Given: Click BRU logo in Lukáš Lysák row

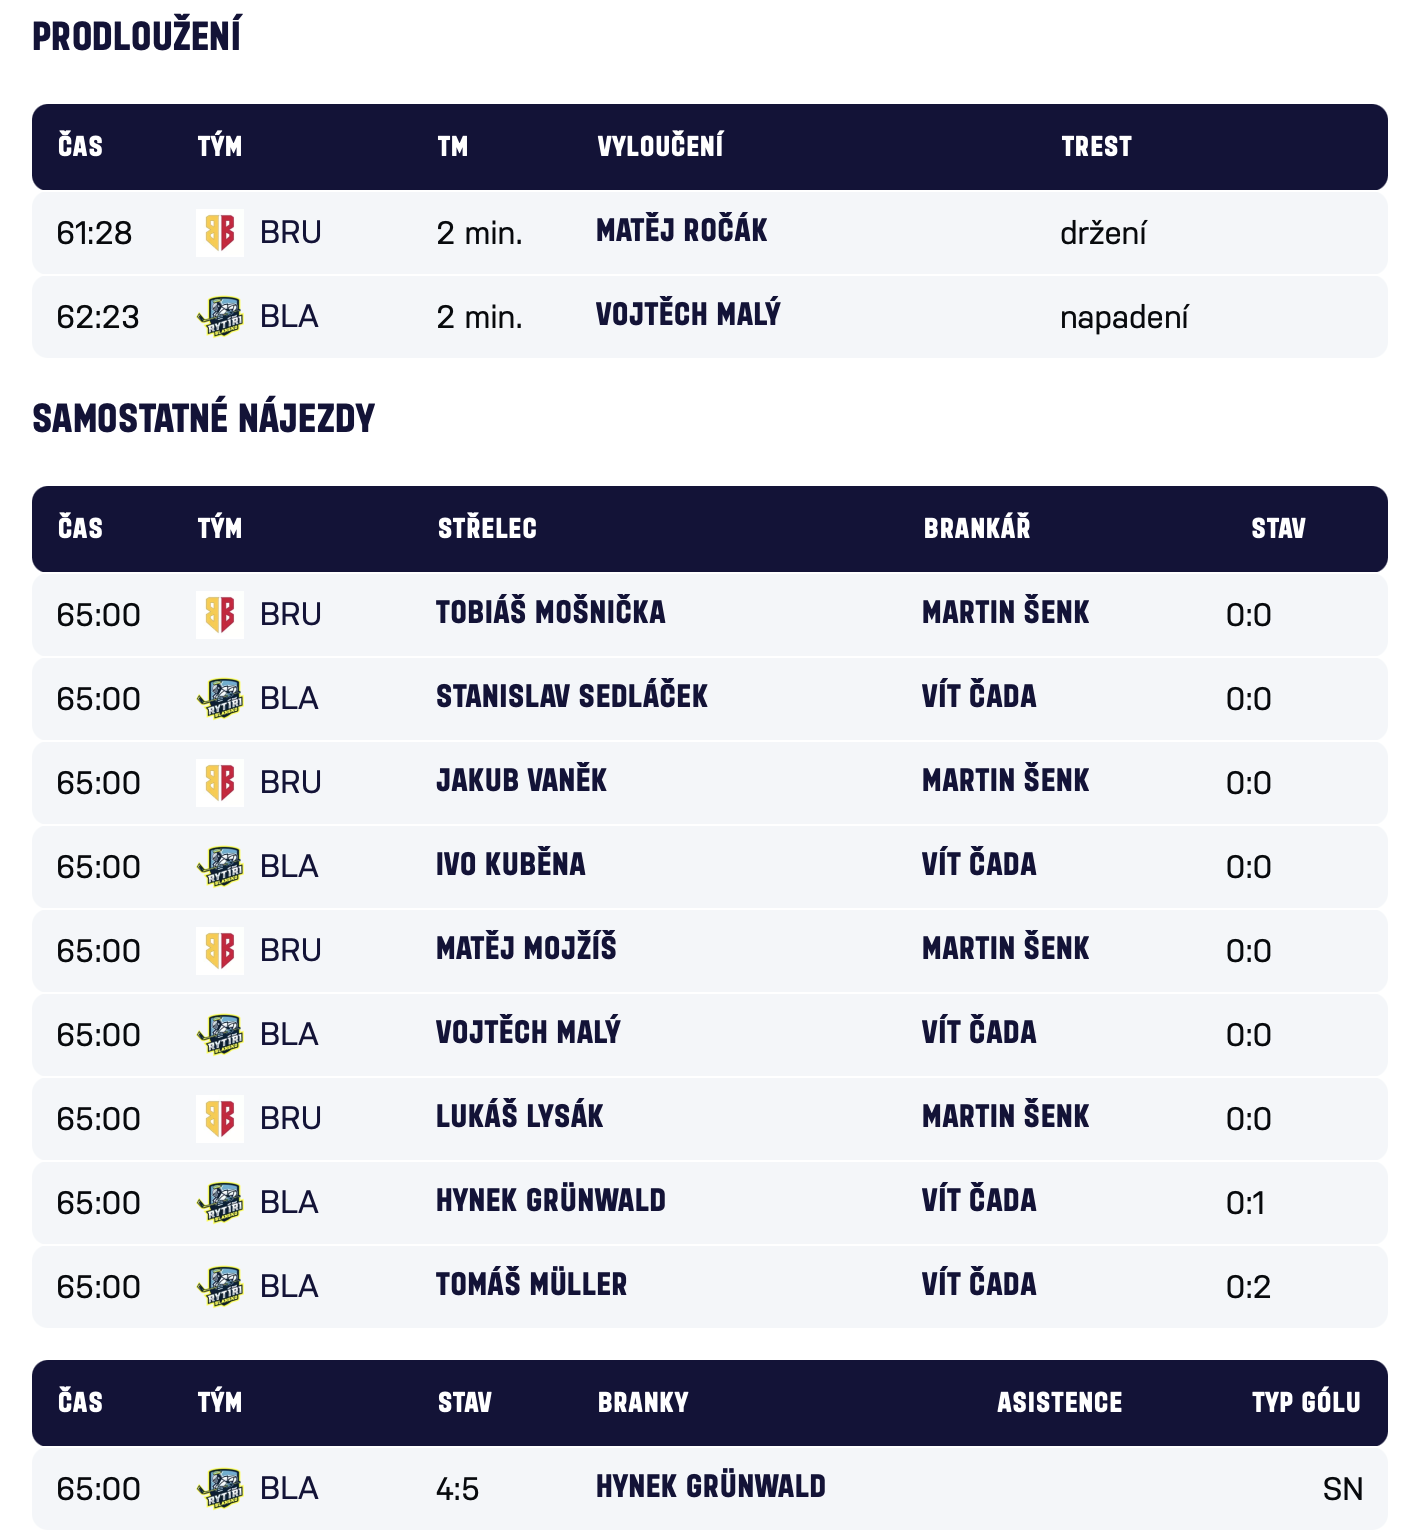Looking at the screenshot, I should [220, 1119].
